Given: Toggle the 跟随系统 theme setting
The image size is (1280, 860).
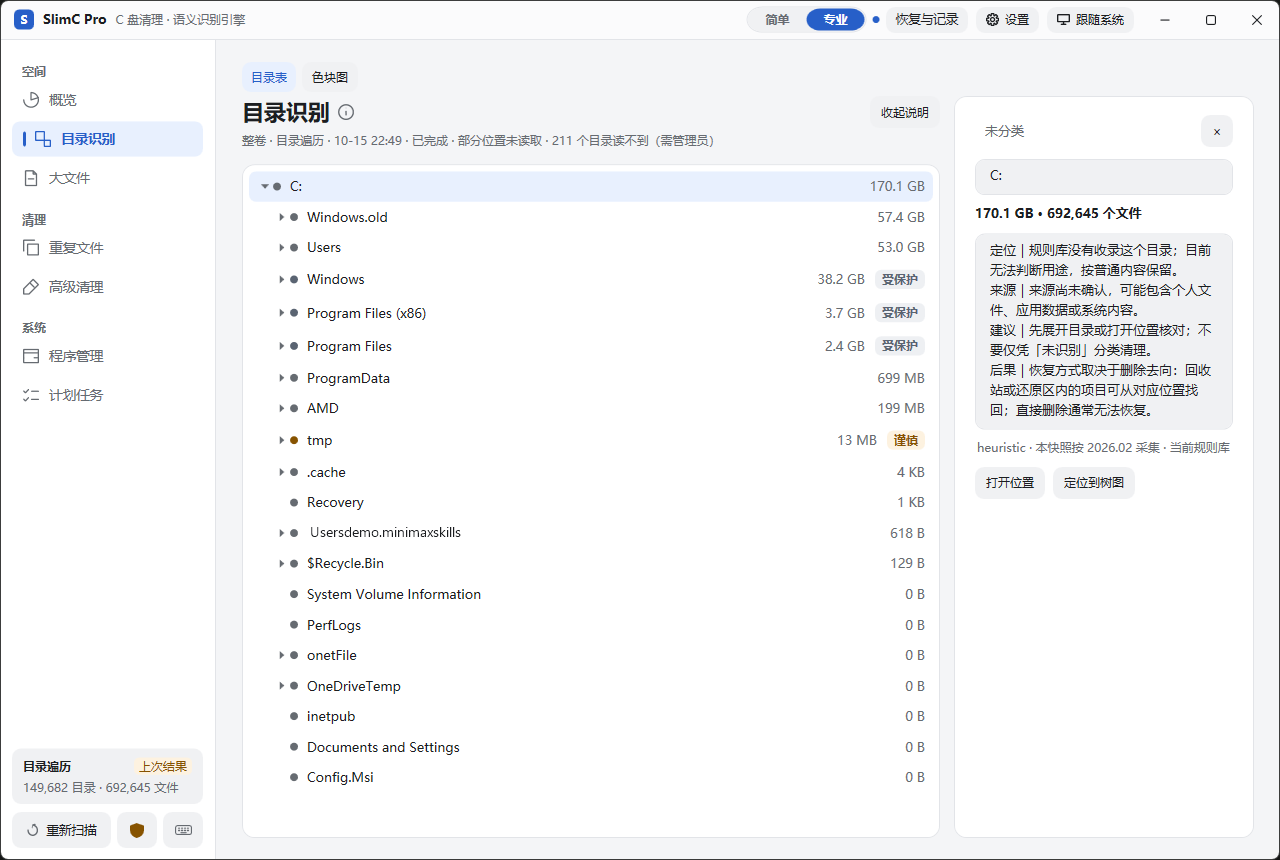Looking at the screenshot, I should point(1090,20).
